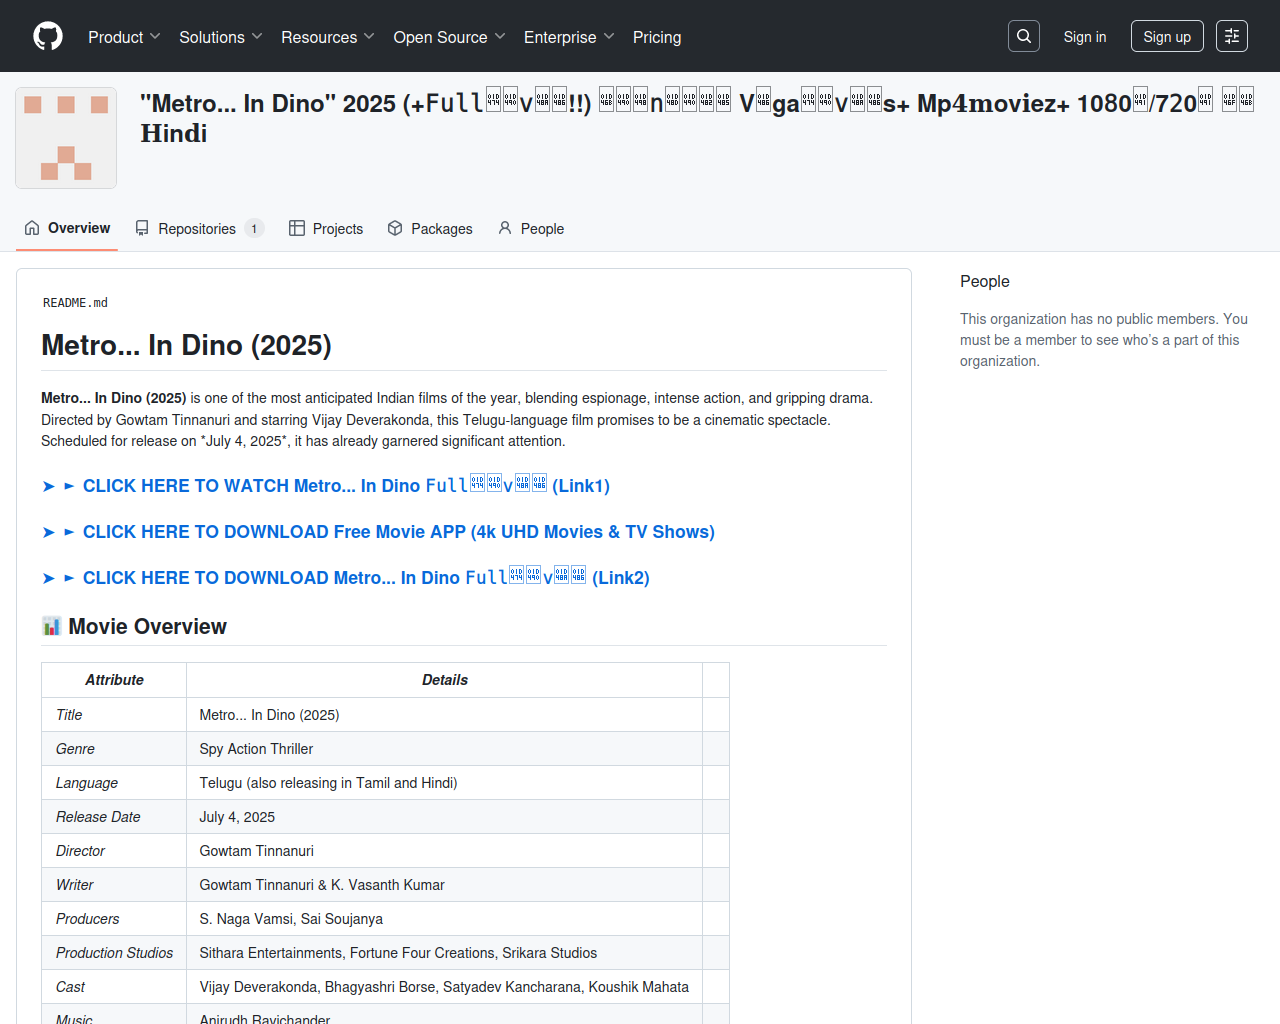The image size is (1280, 1024).
Task: Click the Telugu language details cell
Action: pos(445,783)
